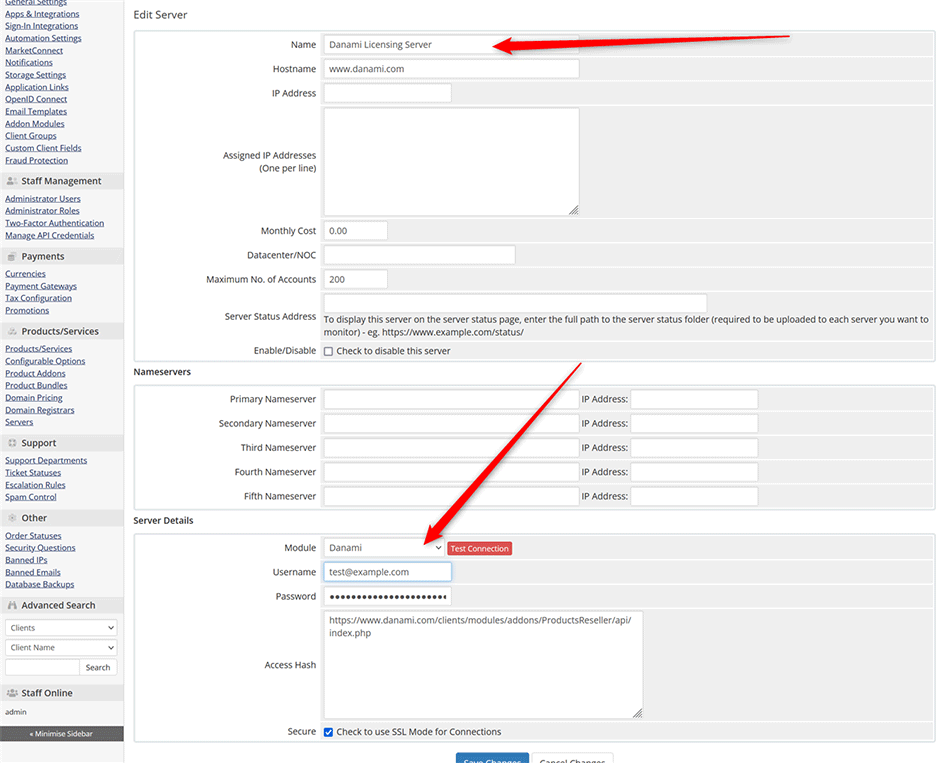The height and width of the screenshot is (763, 940).
Task: Toggle the SSL Mode for Connections checkbox
Action: (329, 732)
